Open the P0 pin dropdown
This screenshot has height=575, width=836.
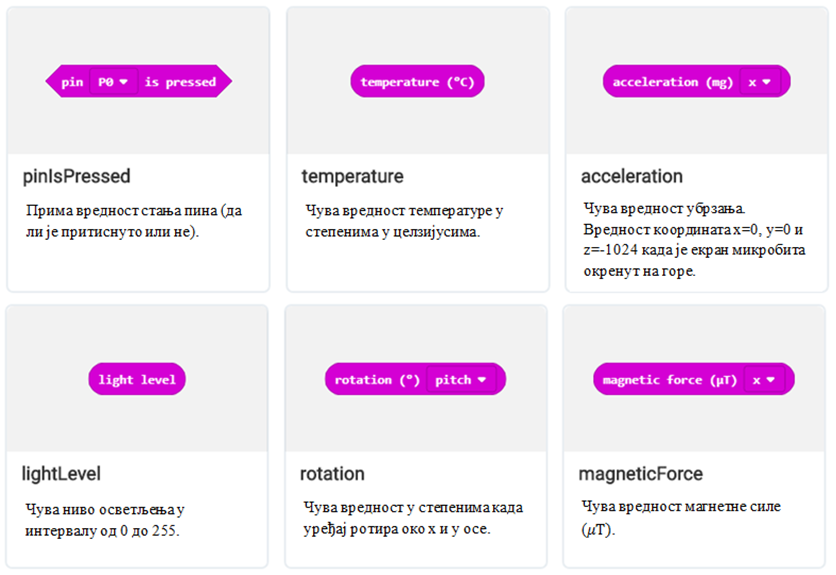pos(113,82)
